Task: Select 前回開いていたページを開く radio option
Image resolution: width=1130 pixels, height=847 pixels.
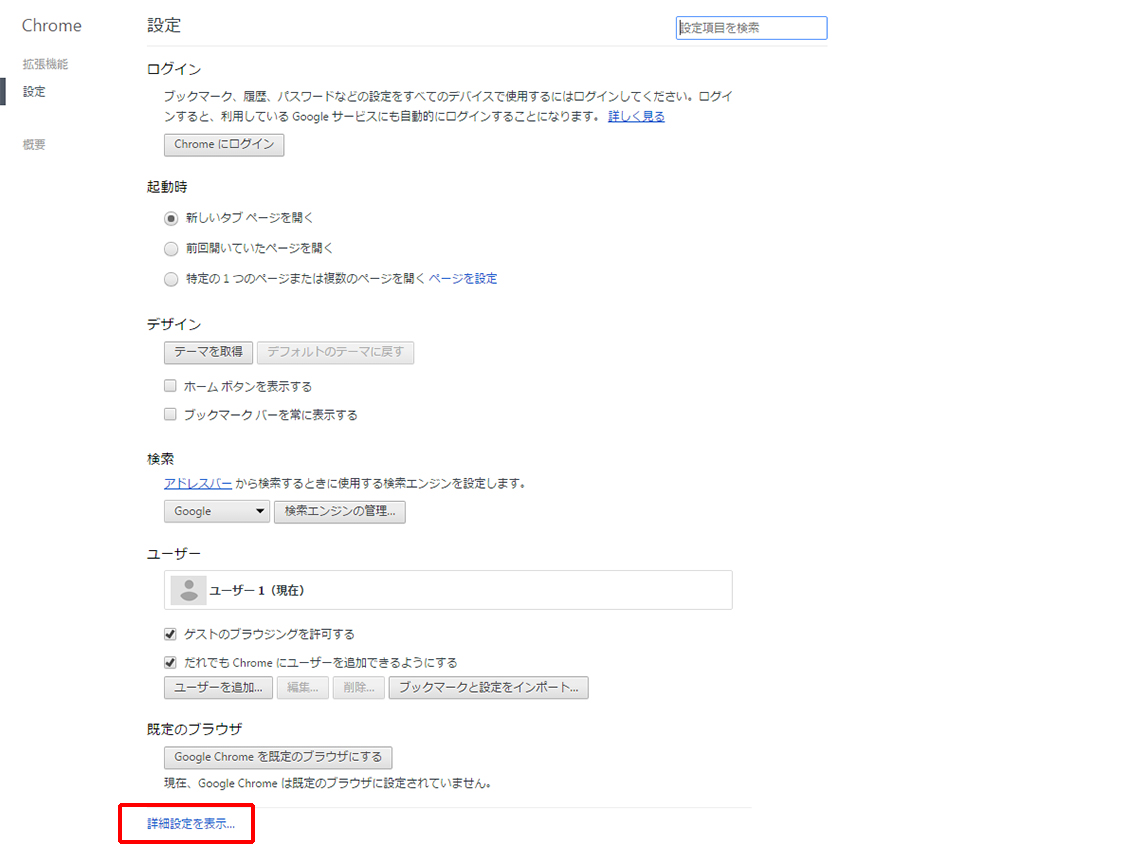Action: pyautogui.click(x=171, y=249)
